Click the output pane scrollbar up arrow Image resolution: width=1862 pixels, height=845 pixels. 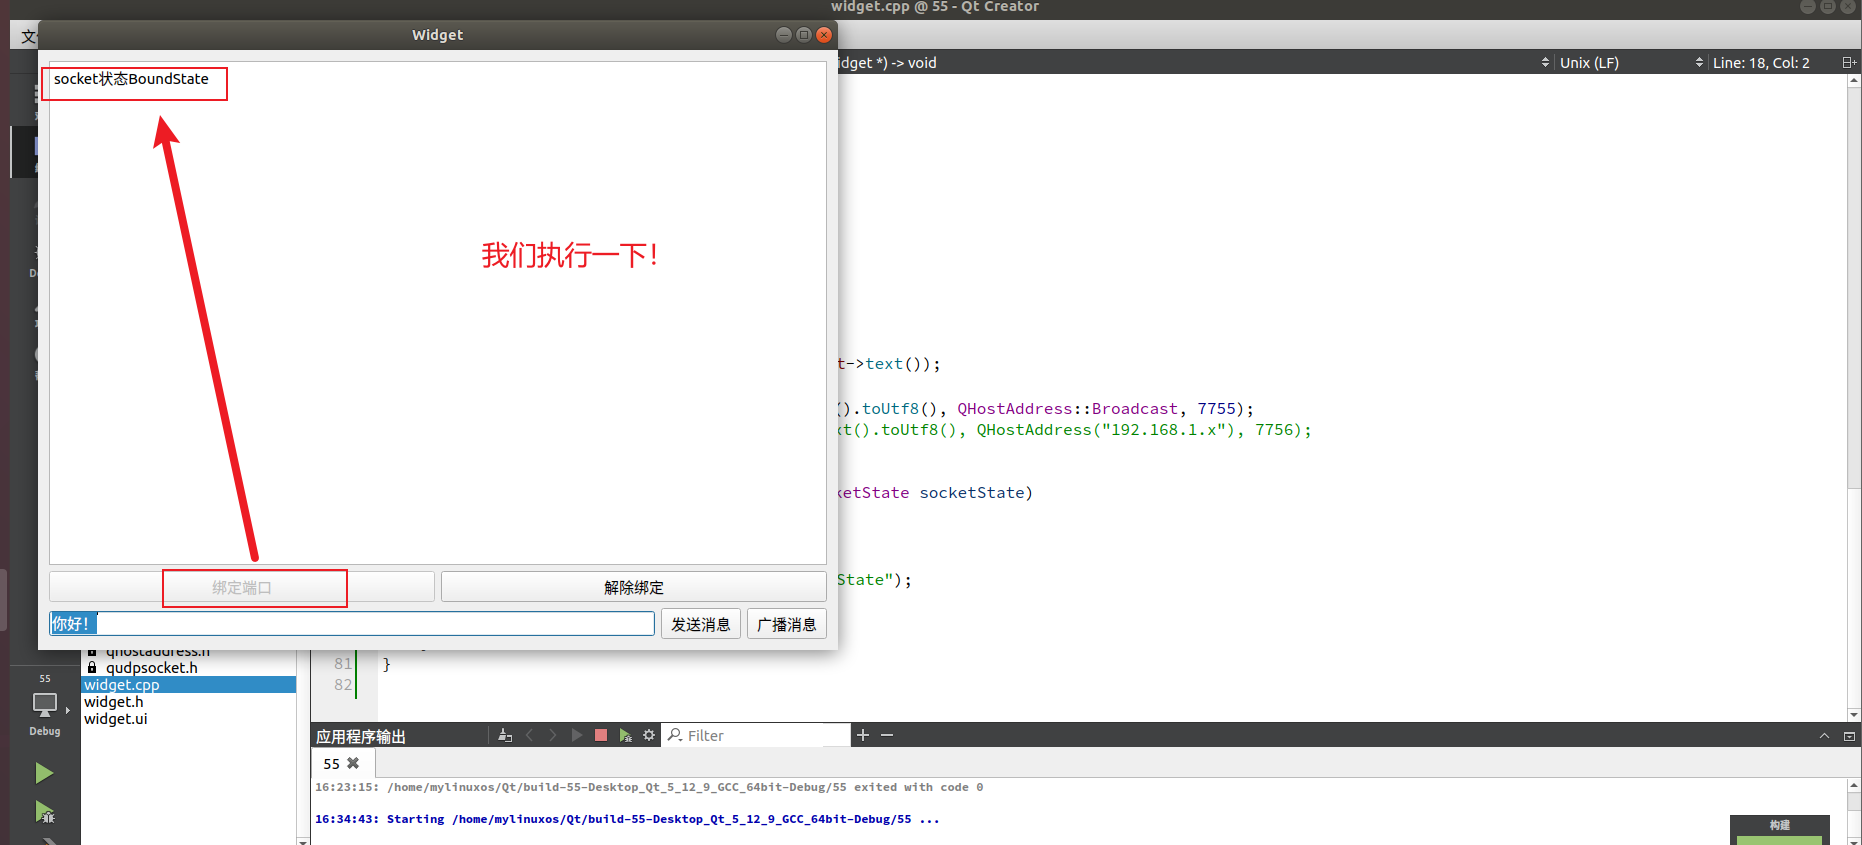pyautogui.click(x=1854, y=786)
